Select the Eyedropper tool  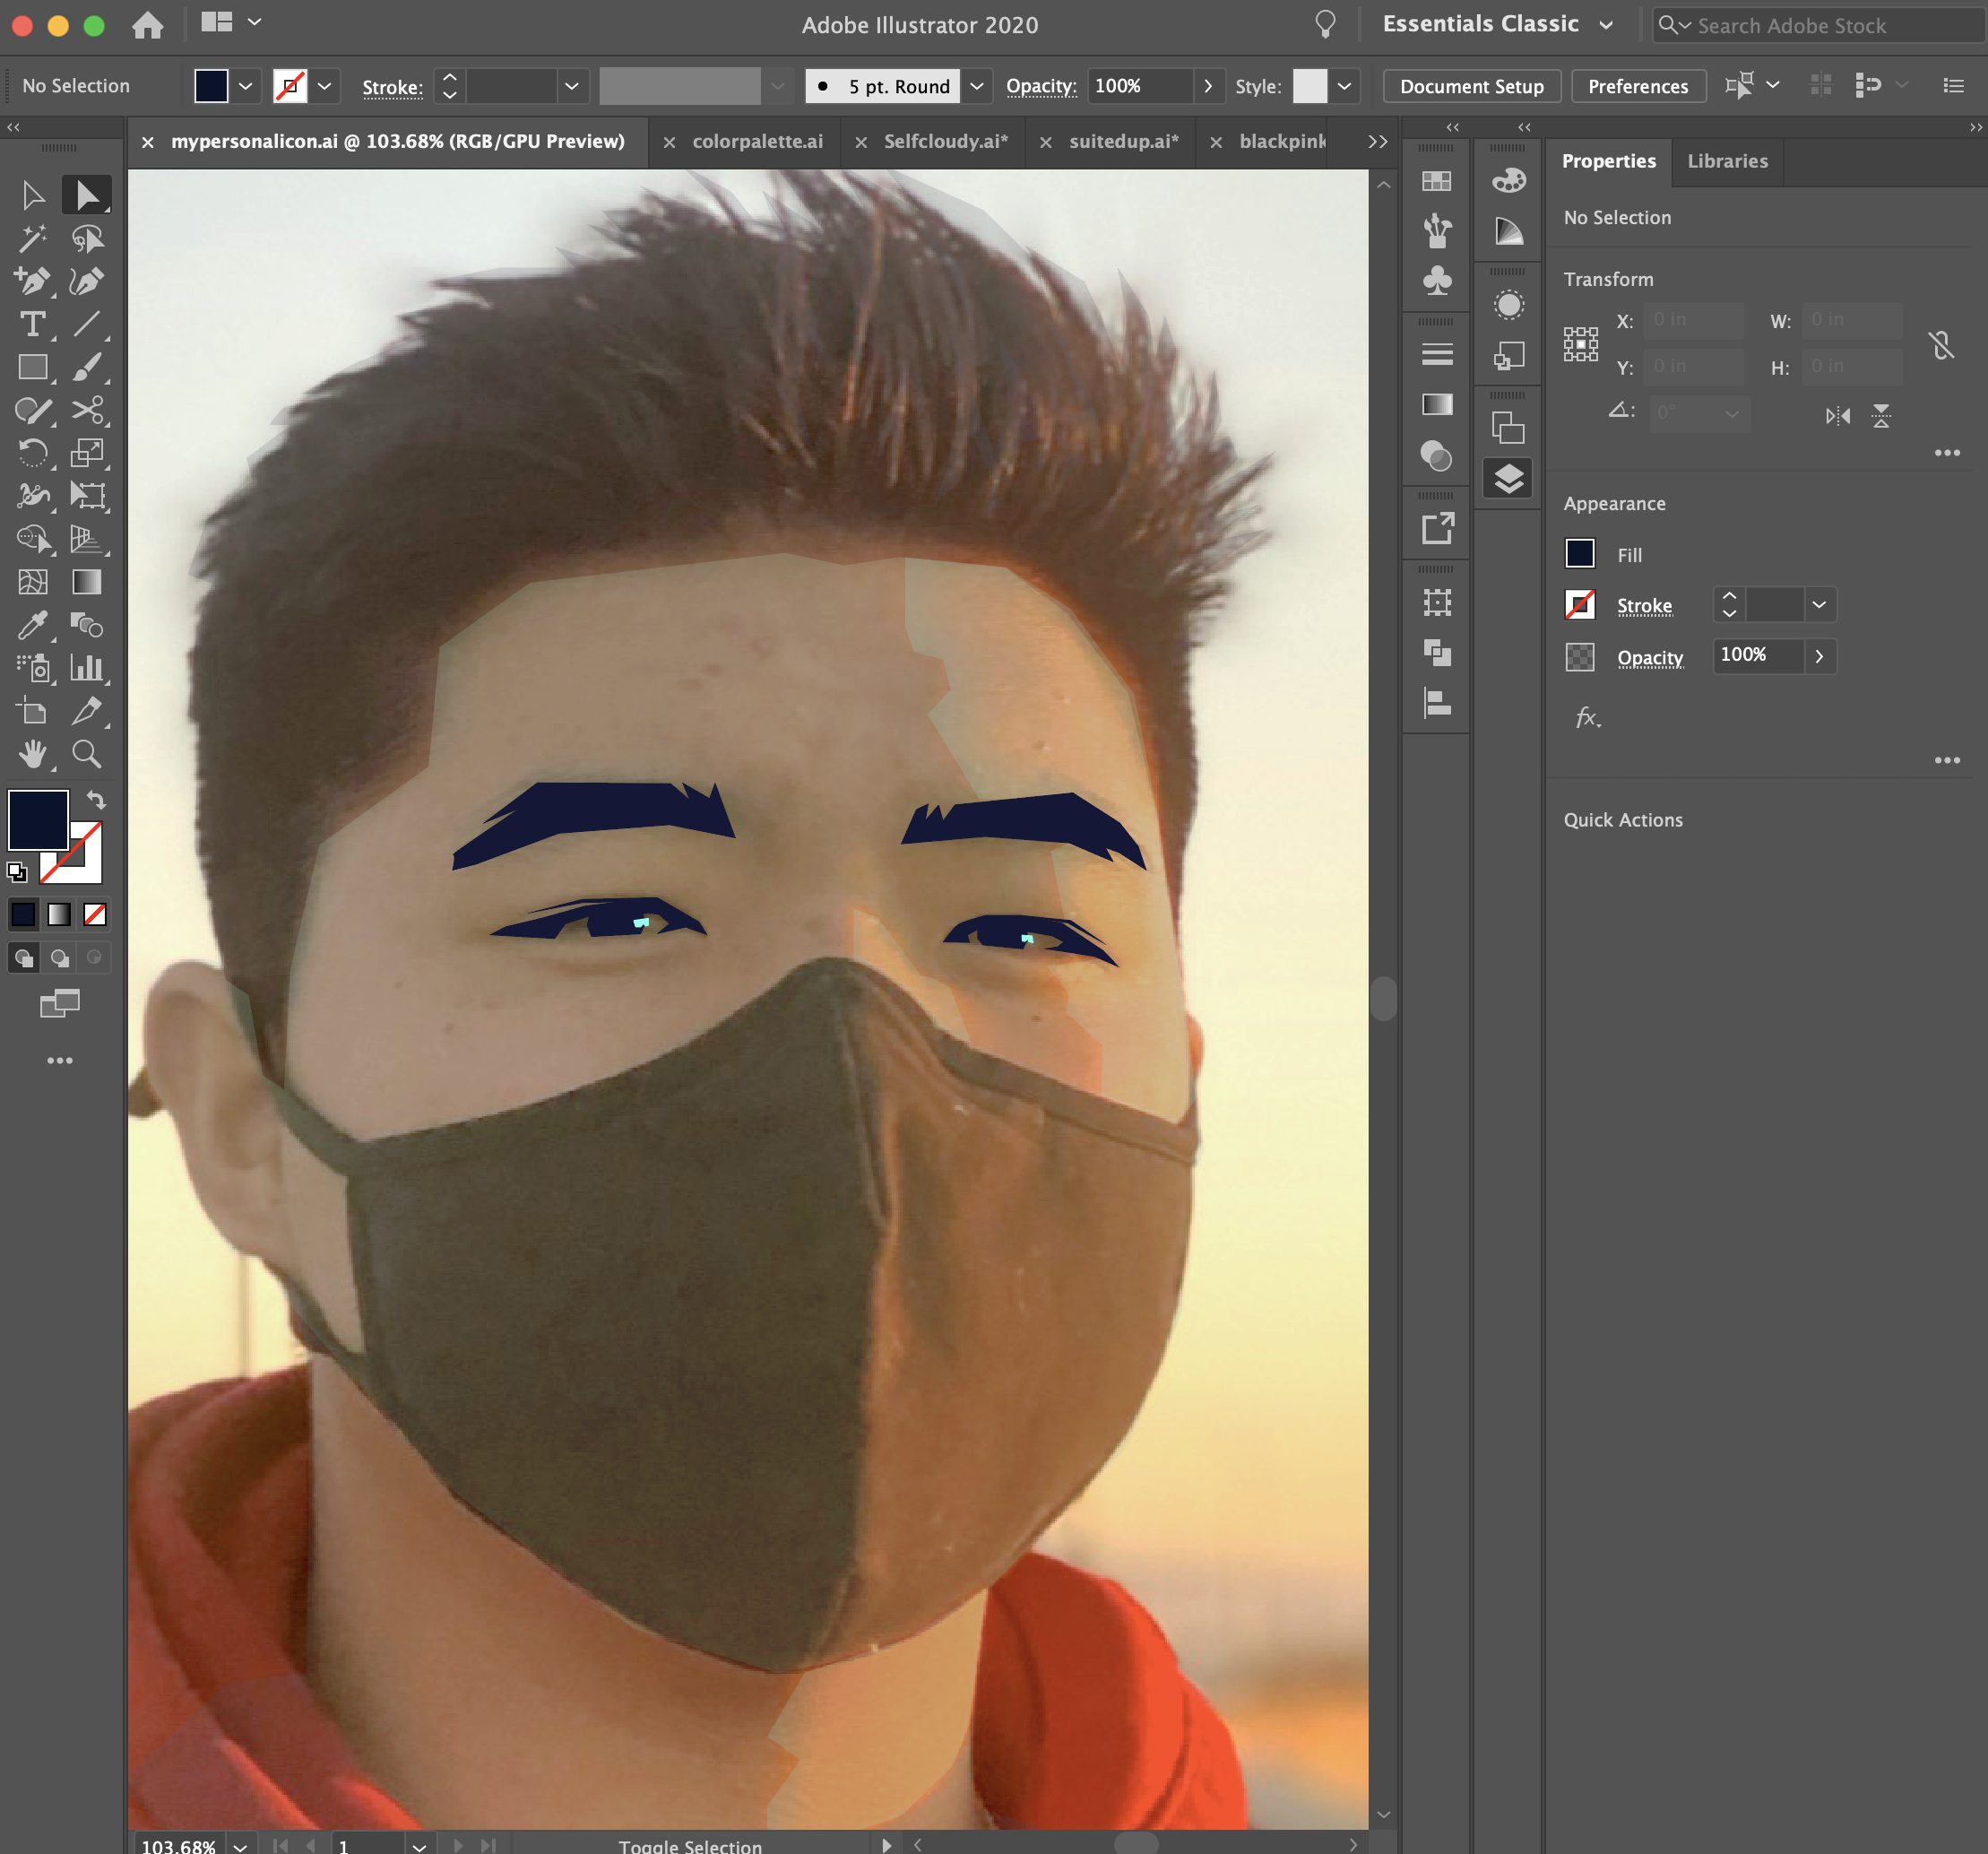(x=33, y=625)
